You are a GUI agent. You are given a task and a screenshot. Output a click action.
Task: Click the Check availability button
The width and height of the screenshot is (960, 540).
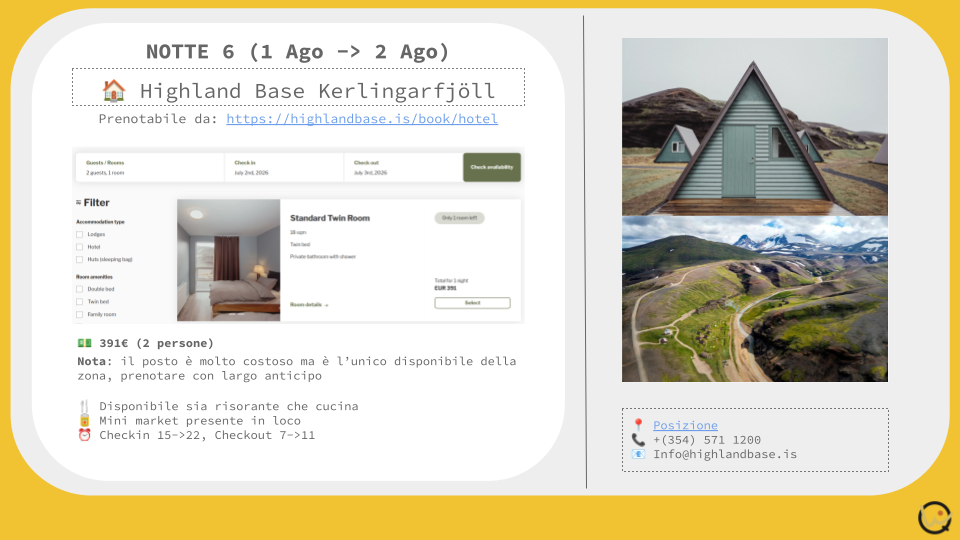coord(492,167)
